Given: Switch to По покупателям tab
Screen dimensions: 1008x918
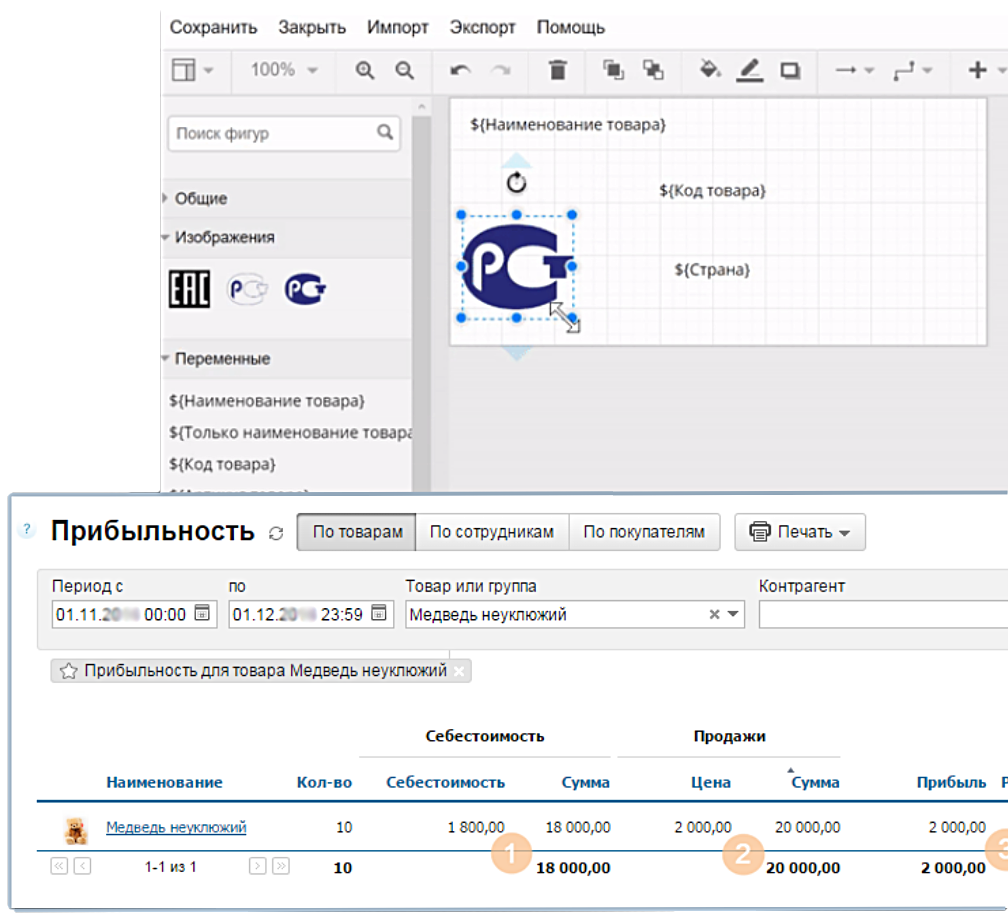Looking at the screenshot, I should coord(644,532).
